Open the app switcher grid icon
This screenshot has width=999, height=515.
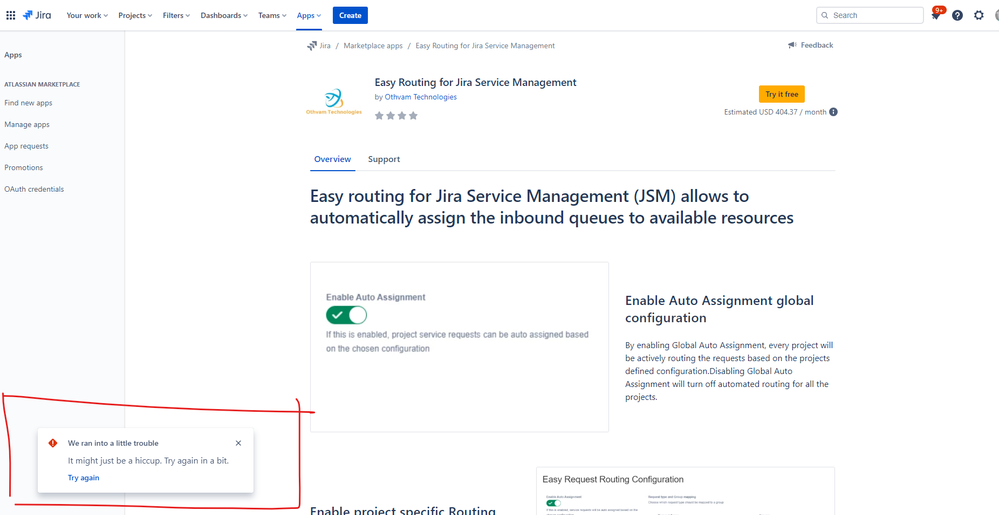(10, 15)
